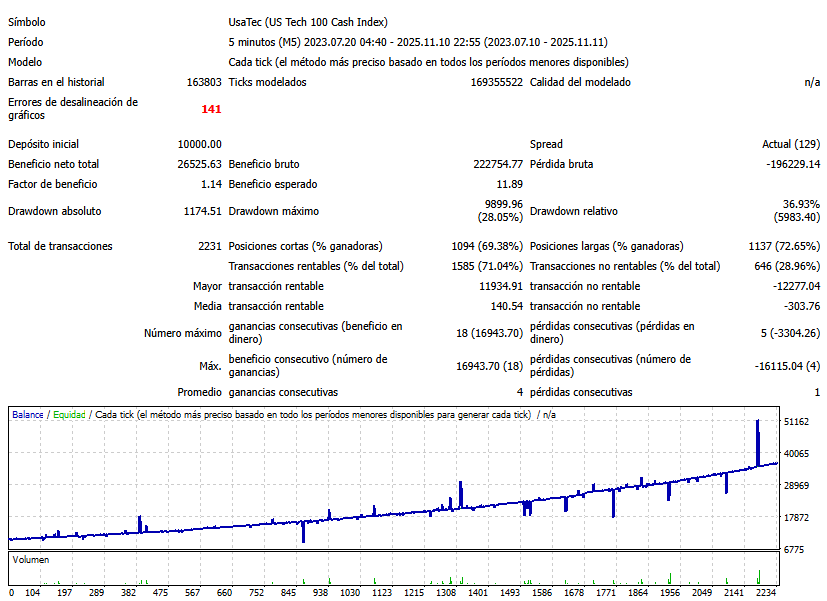Click the Total de transacciones value 2231
The image size is (827, 601).
coord(210,246)
